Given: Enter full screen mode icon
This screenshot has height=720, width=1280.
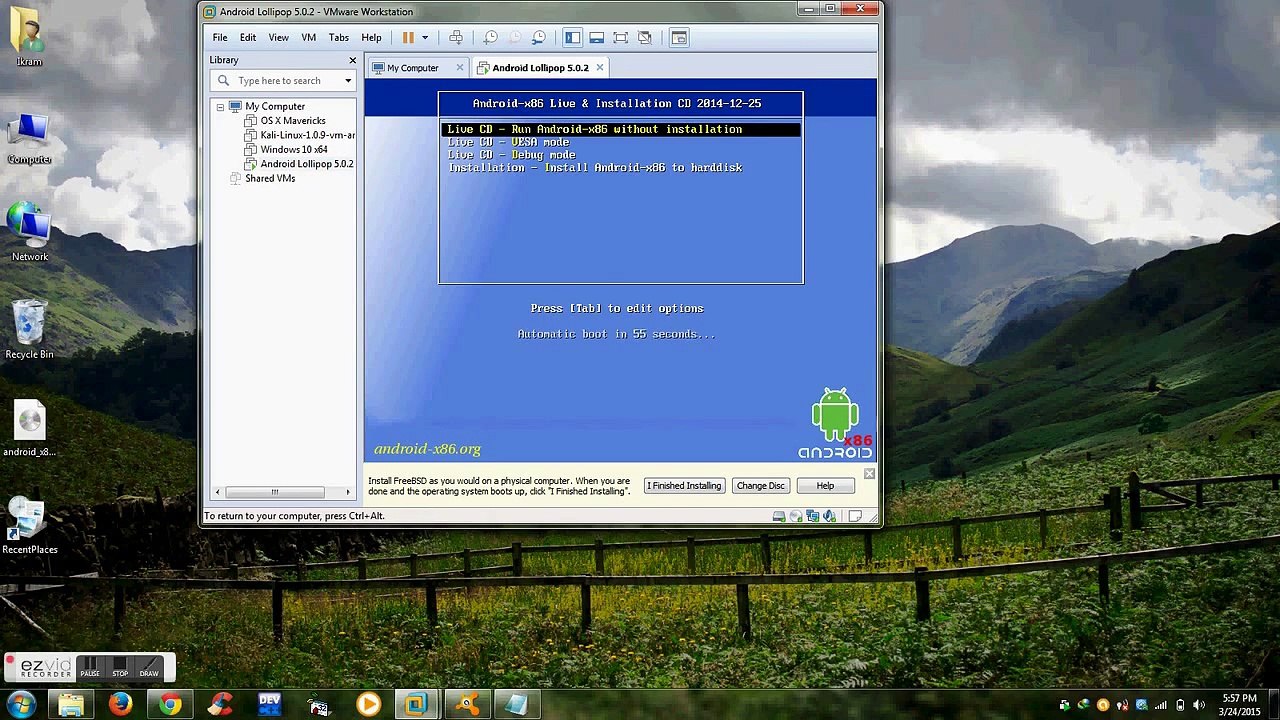Looking at the screenshot, I should tap(620, 37).
